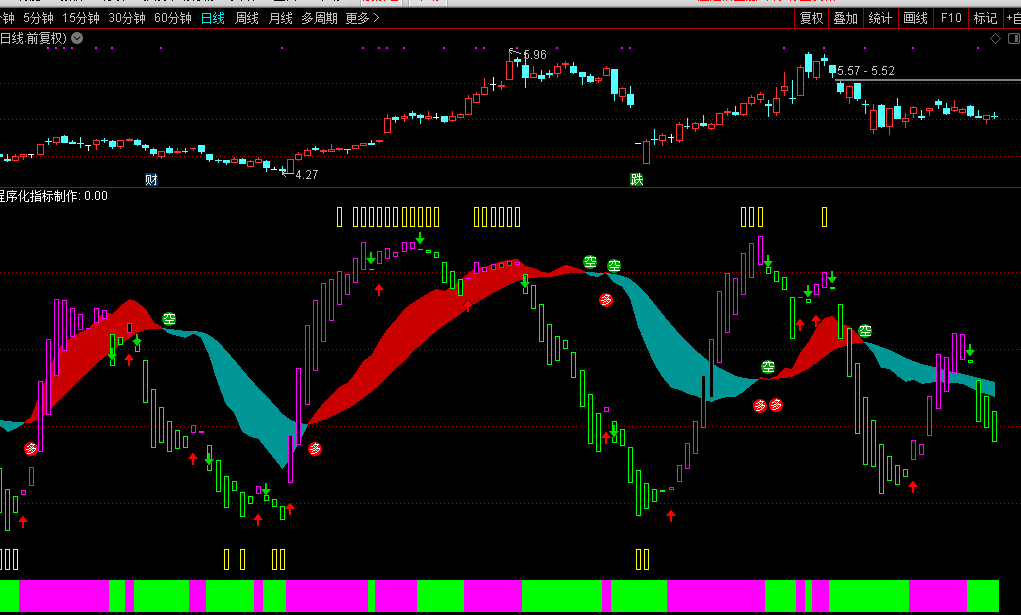Click the red 多 signal near the chart's left edge

31,449
